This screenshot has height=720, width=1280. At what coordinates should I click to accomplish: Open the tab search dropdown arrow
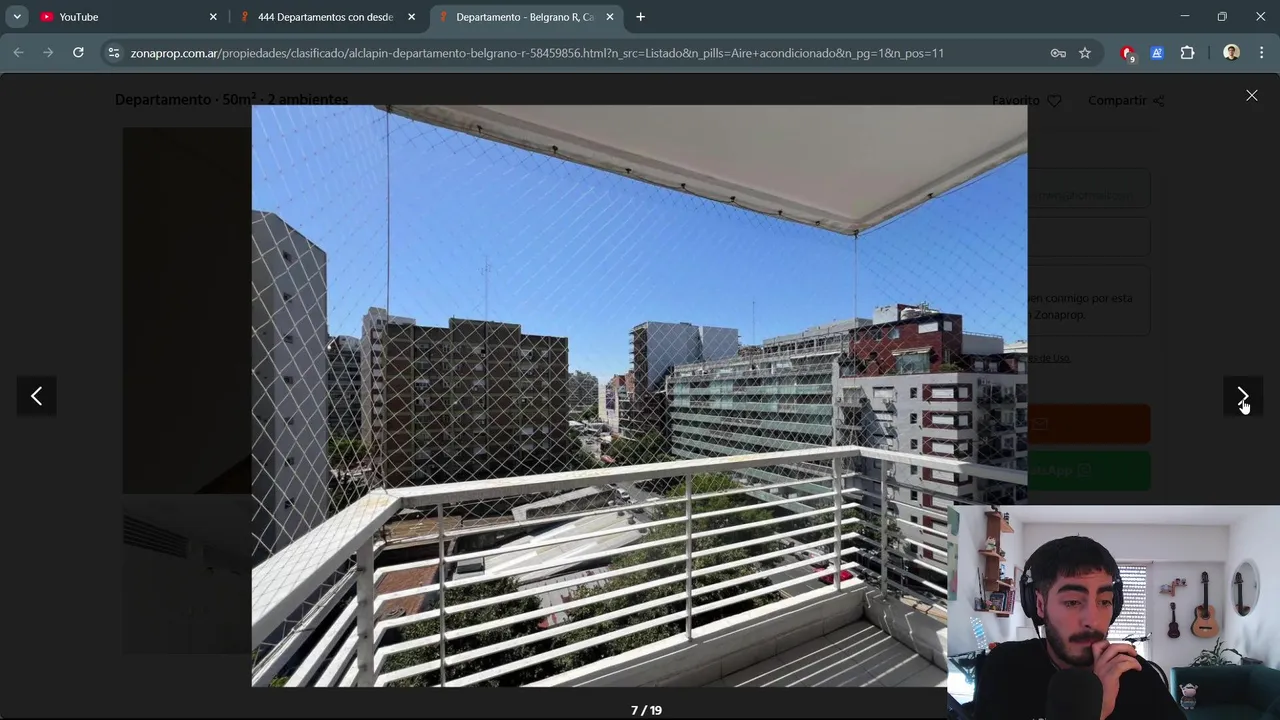(x=17, y=17)
